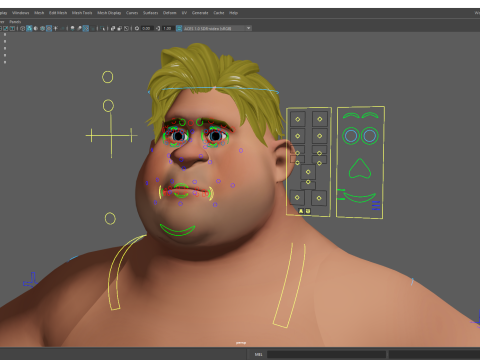
Task: Toggle Use Default Material icon
Action: [36, 28]
